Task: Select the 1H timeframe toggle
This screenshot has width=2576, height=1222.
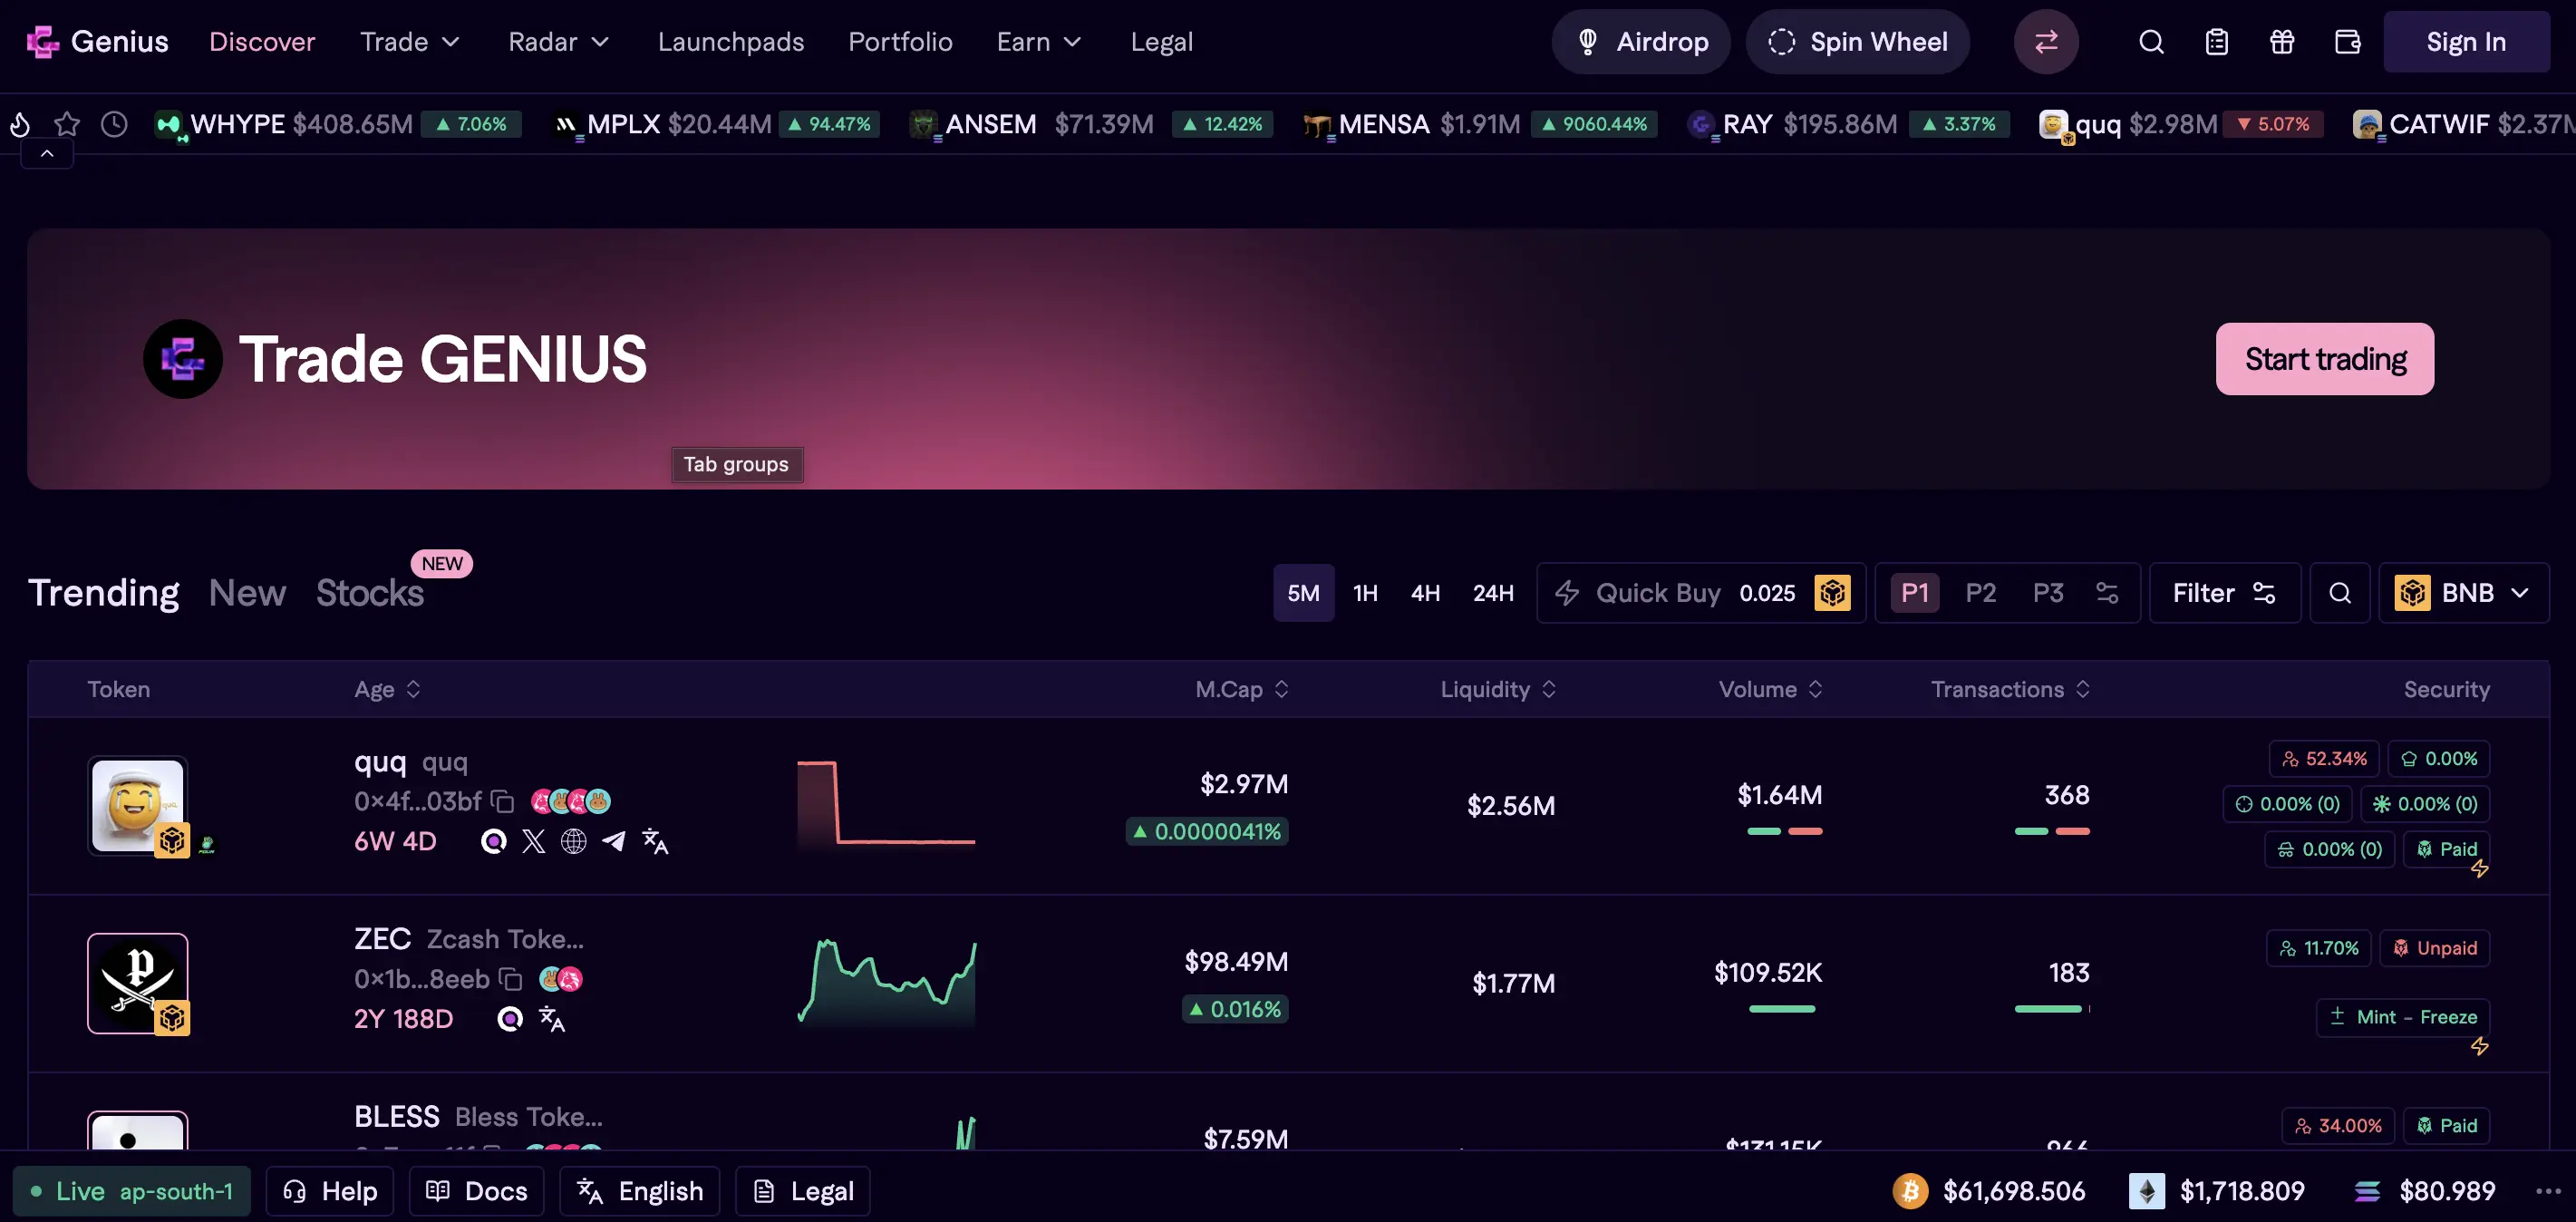Action: 1365,593
